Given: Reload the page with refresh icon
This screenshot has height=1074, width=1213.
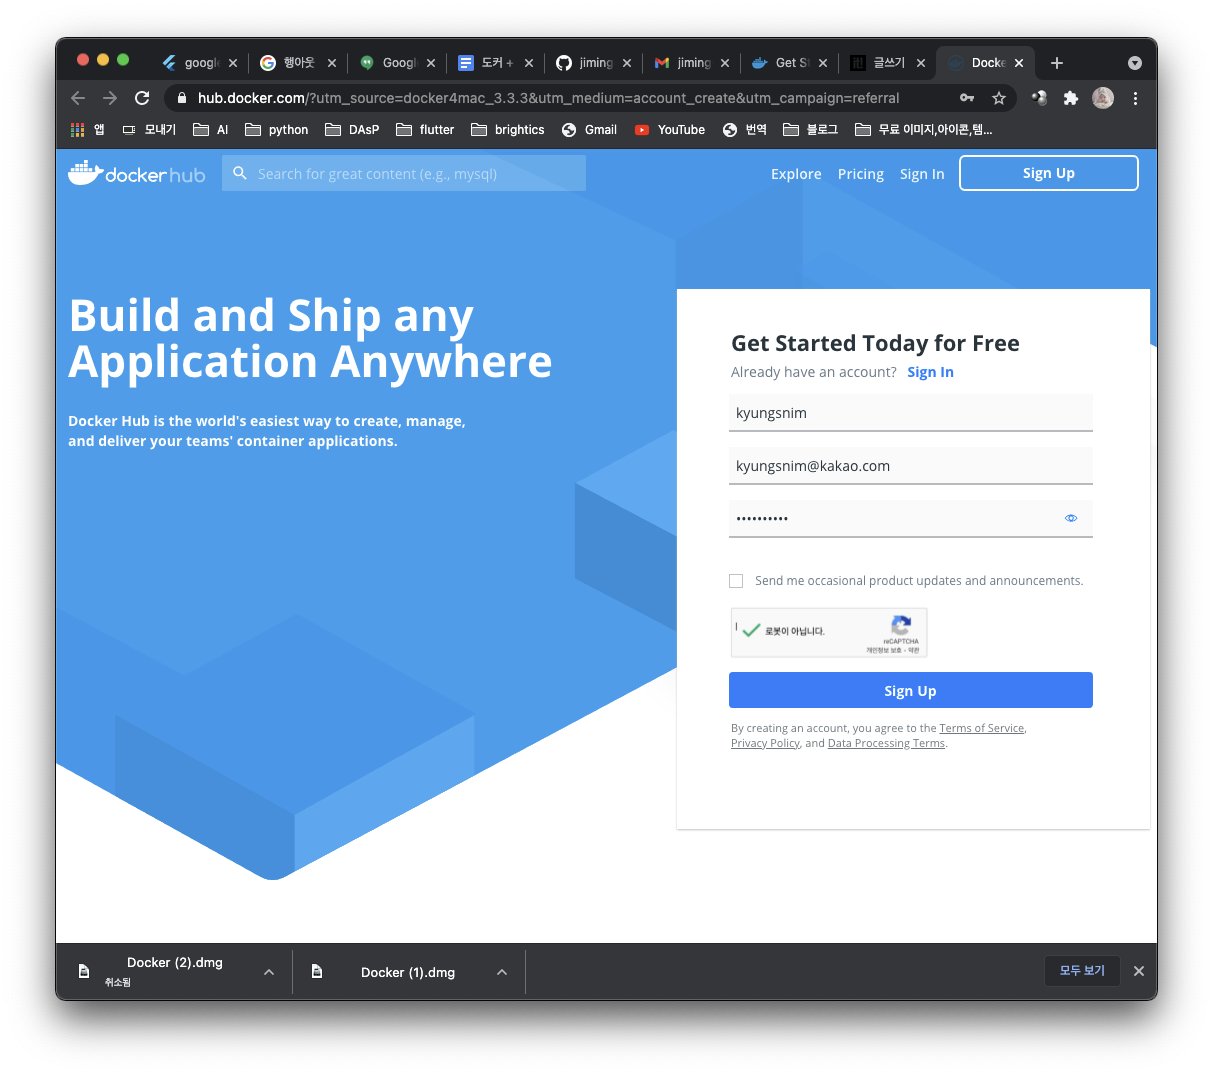Looking at the screenshot, I should 142,98.
